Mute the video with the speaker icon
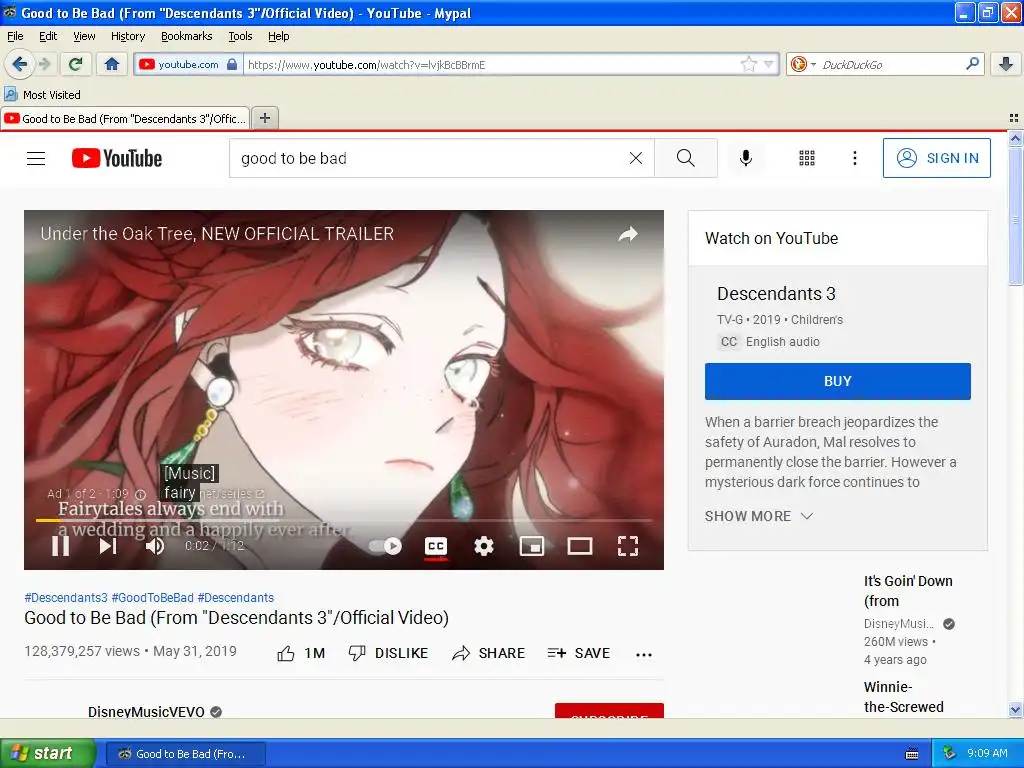Screen dimensions: 1024x768 coord(155,545)
